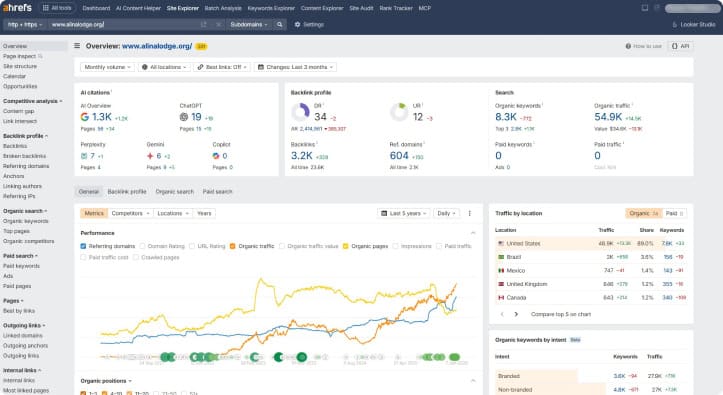Open the API button

(x=681, y=46)
